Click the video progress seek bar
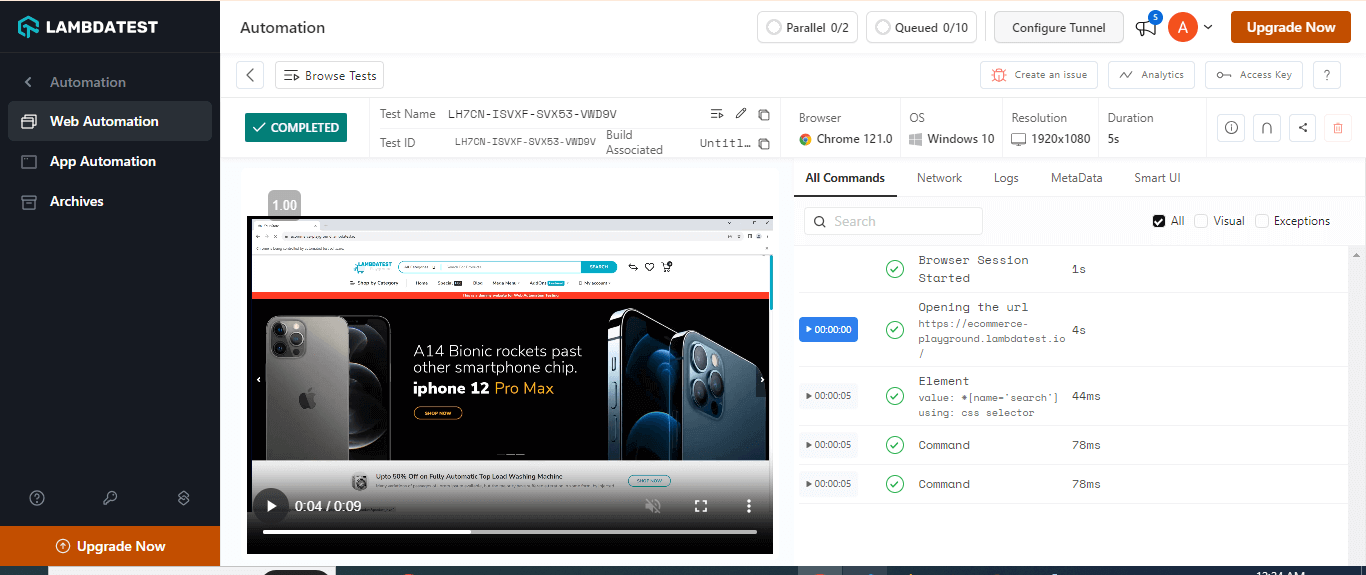1366x575 pixels. tap(510, 532)
